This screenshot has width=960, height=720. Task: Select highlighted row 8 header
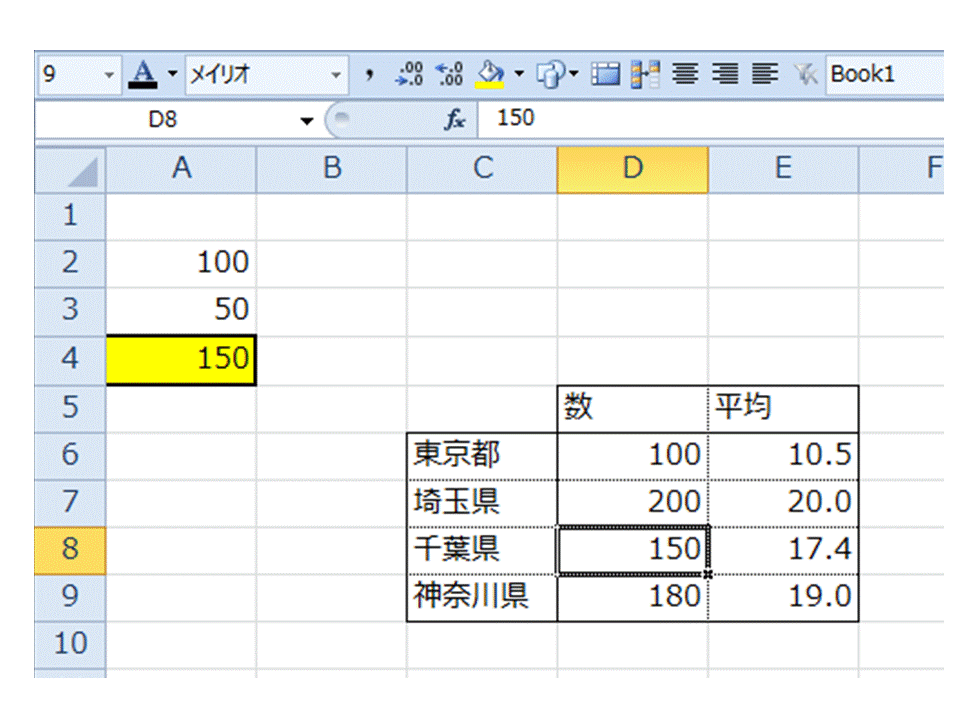click(70, 550)
